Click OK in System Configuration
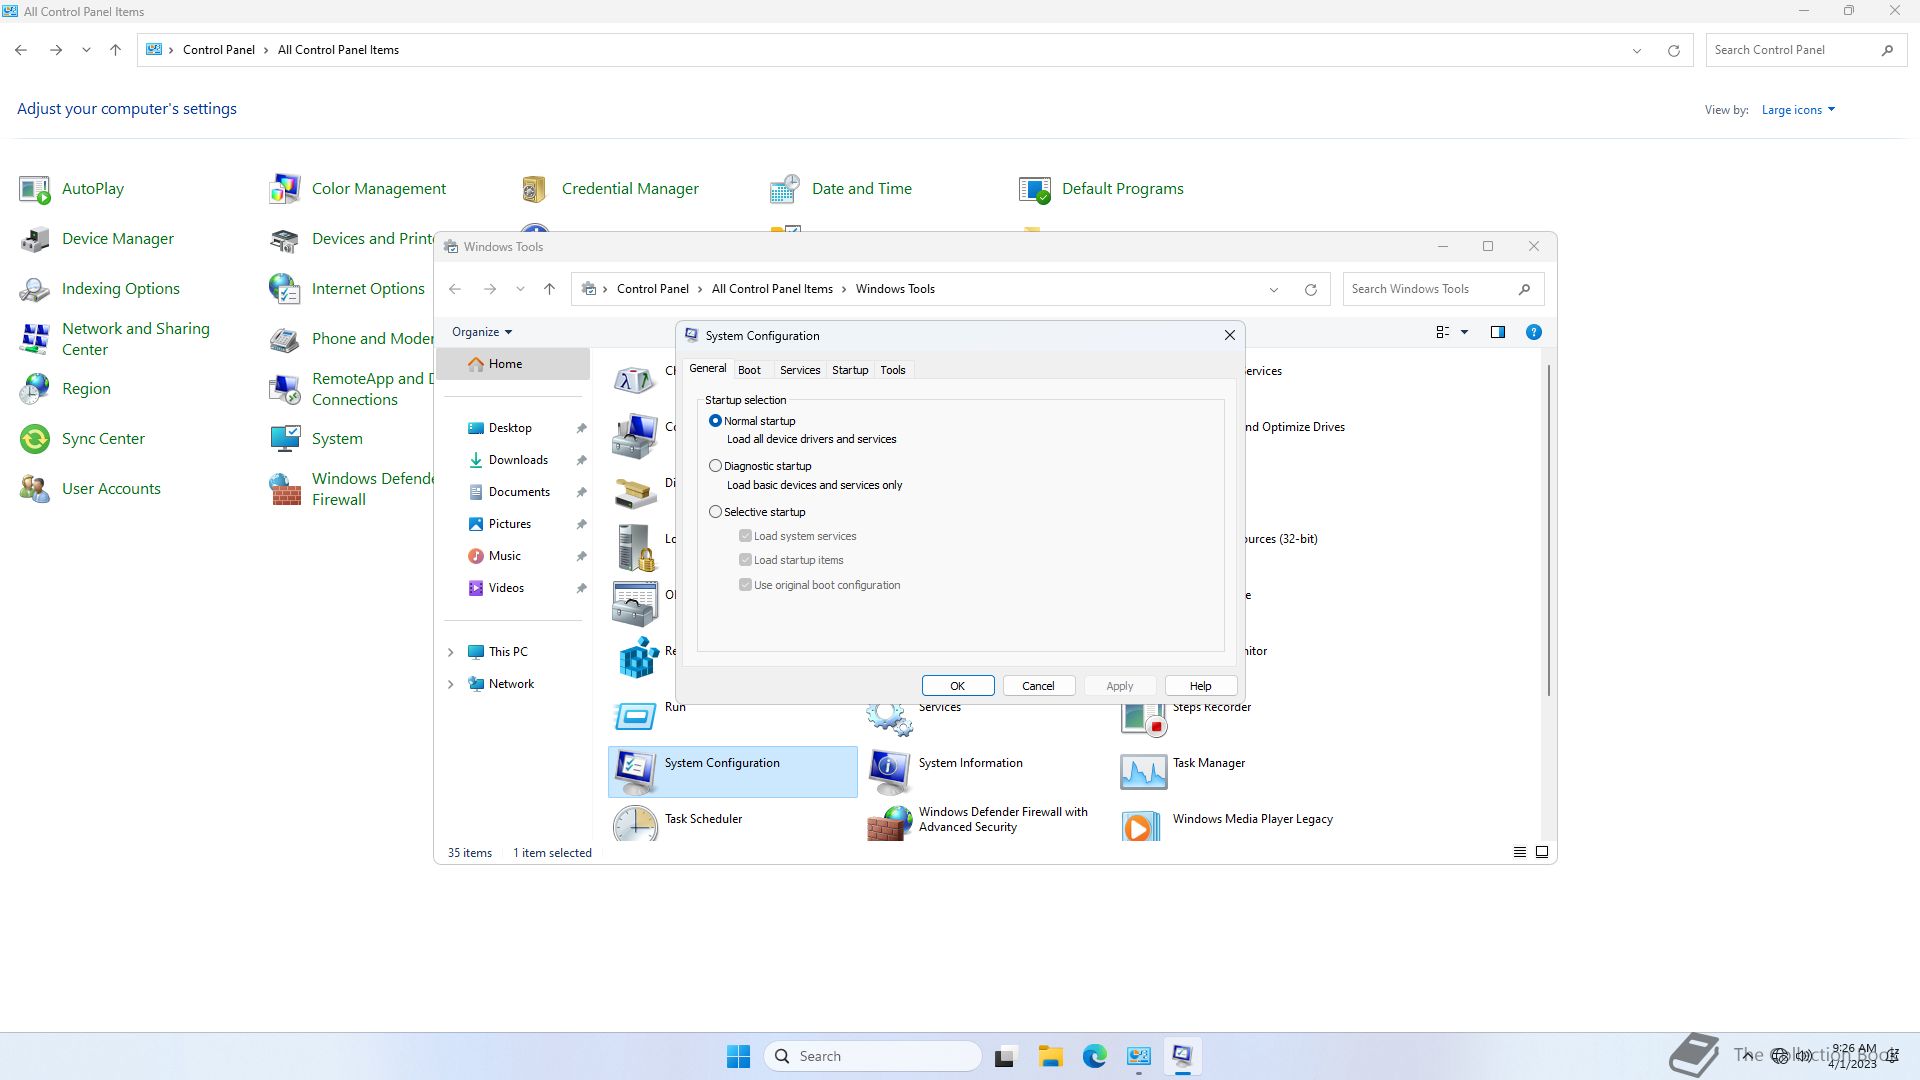The height and width of the screenshot is (1080, 1920). point(957,686)
